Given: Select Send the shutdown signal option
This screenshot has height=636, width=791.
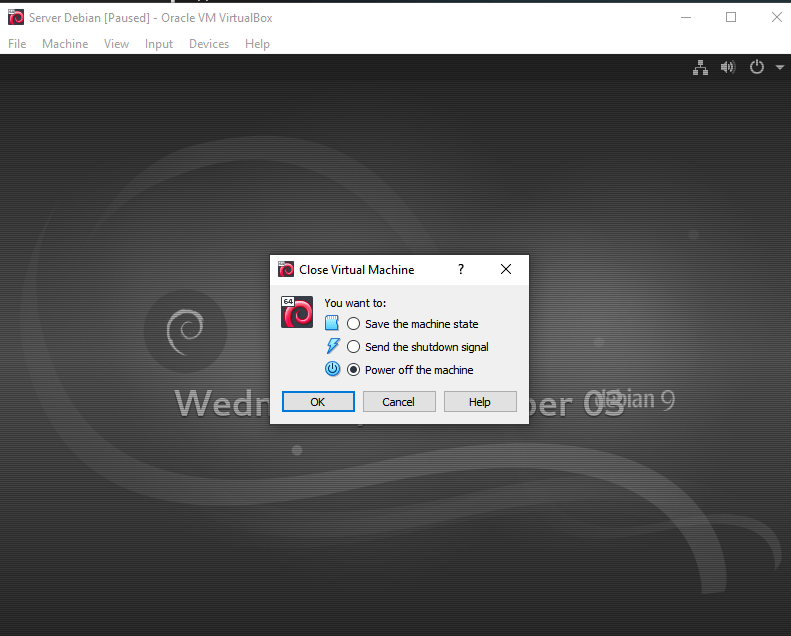Looking at the screenshot, I should click(354, 347).
